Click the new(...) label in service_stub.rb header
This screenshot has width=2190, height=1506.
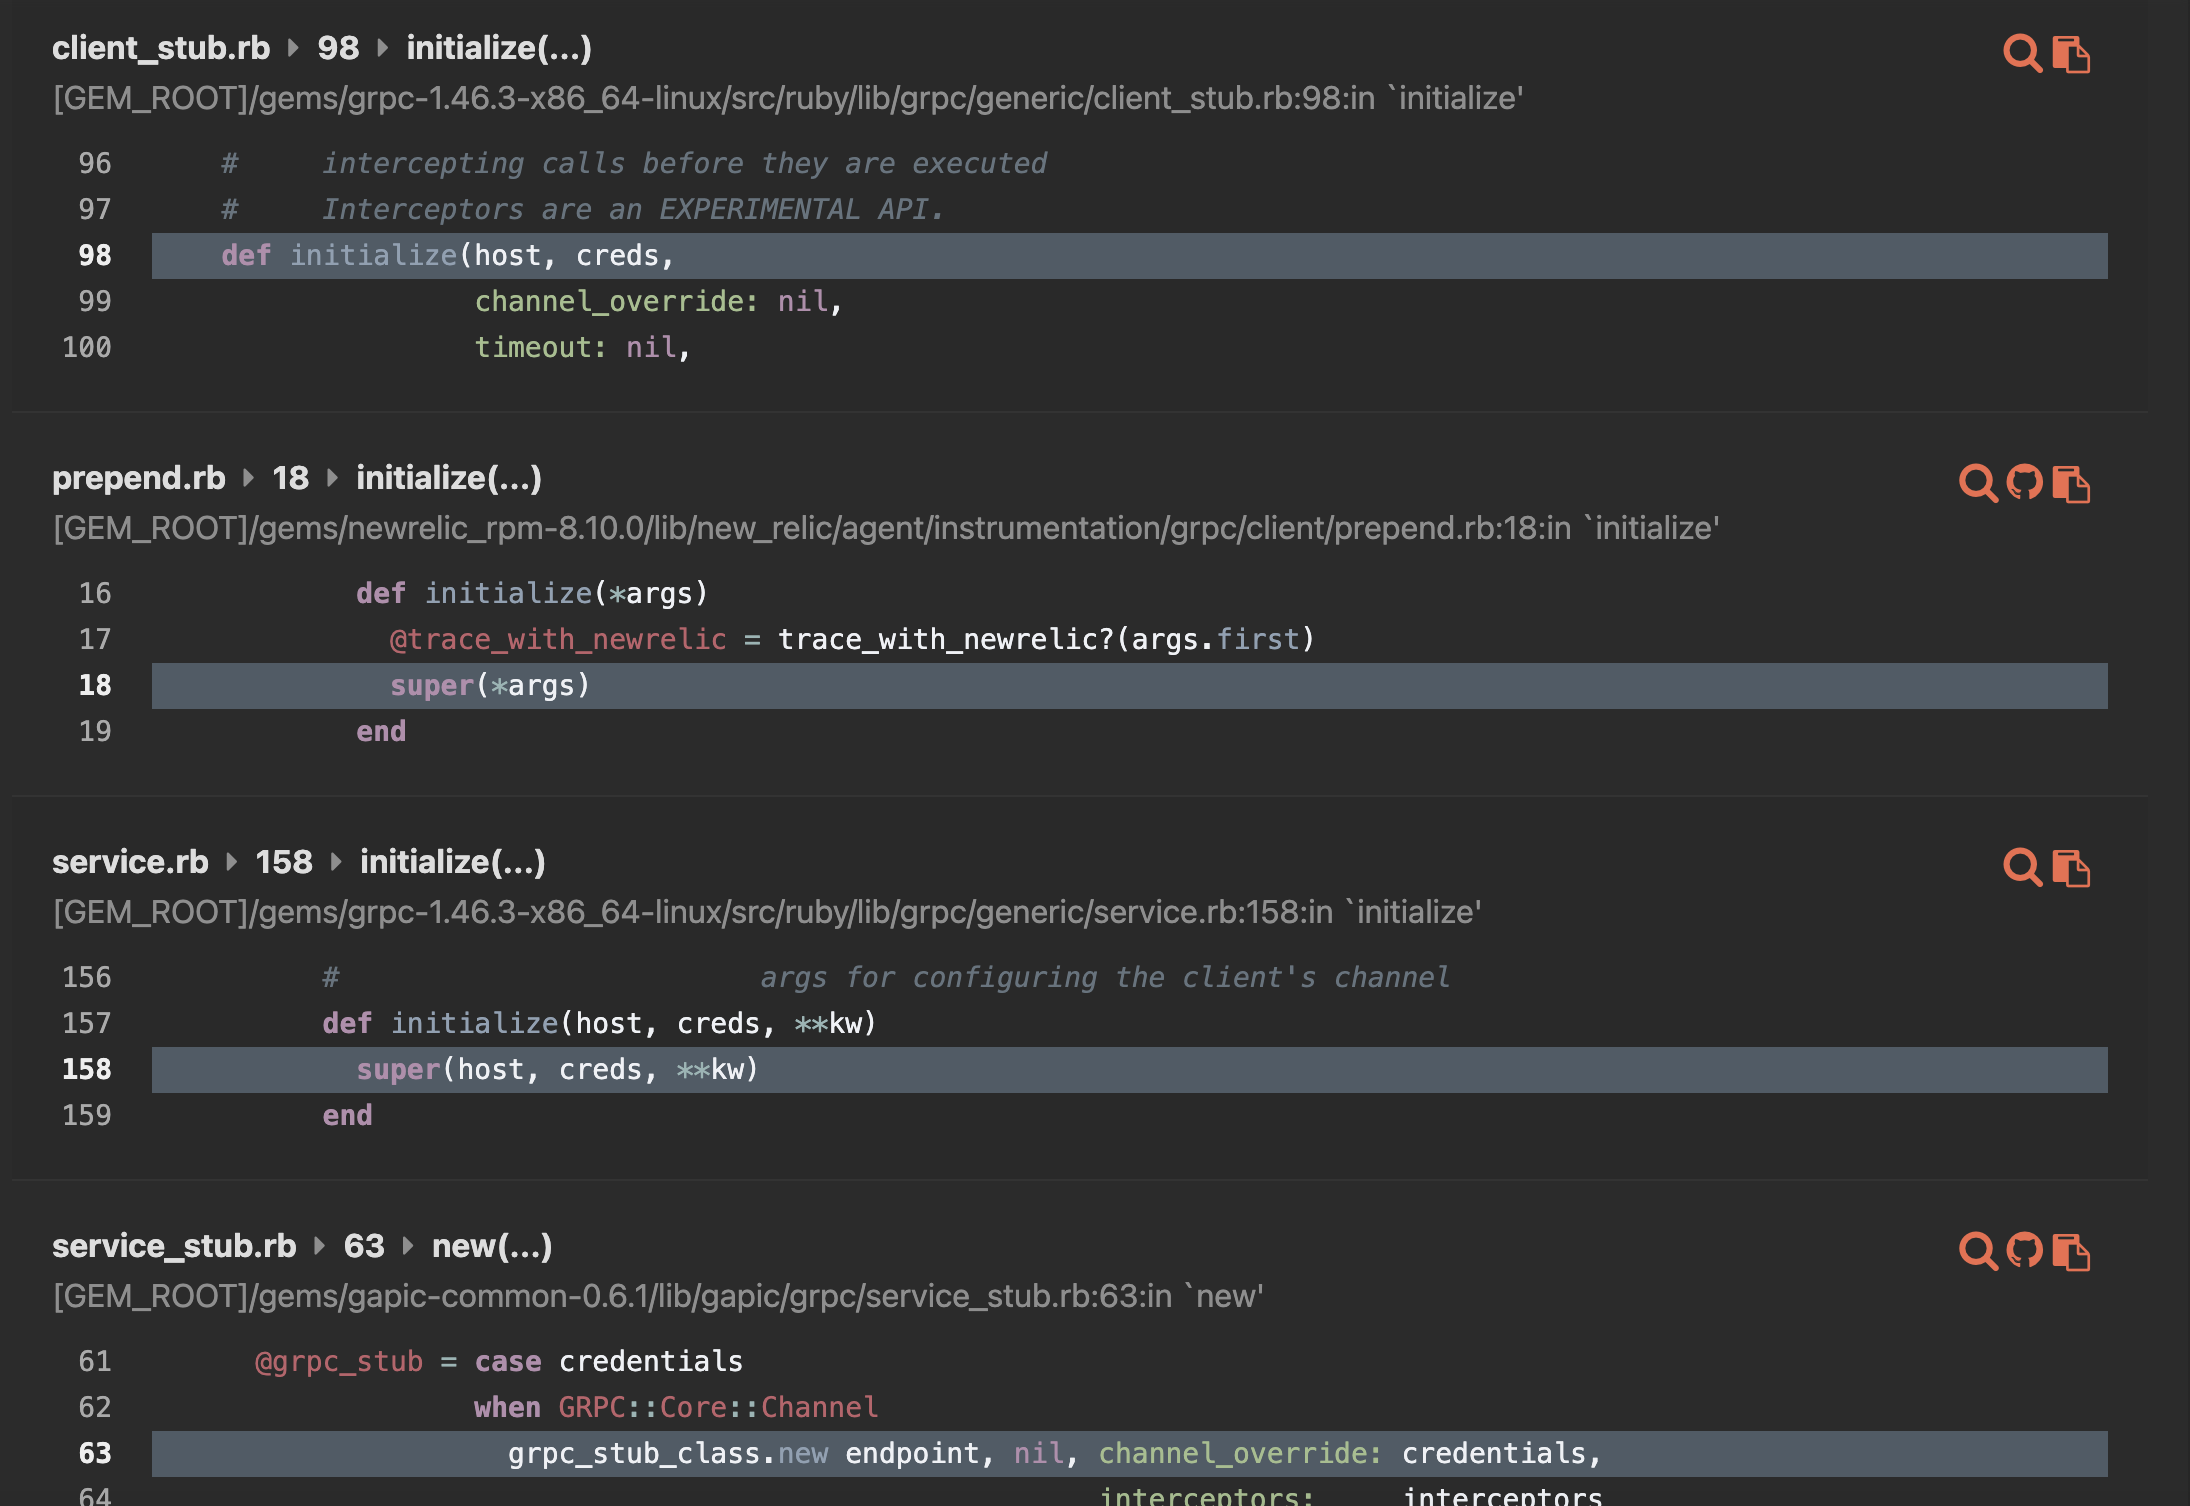491,1247
